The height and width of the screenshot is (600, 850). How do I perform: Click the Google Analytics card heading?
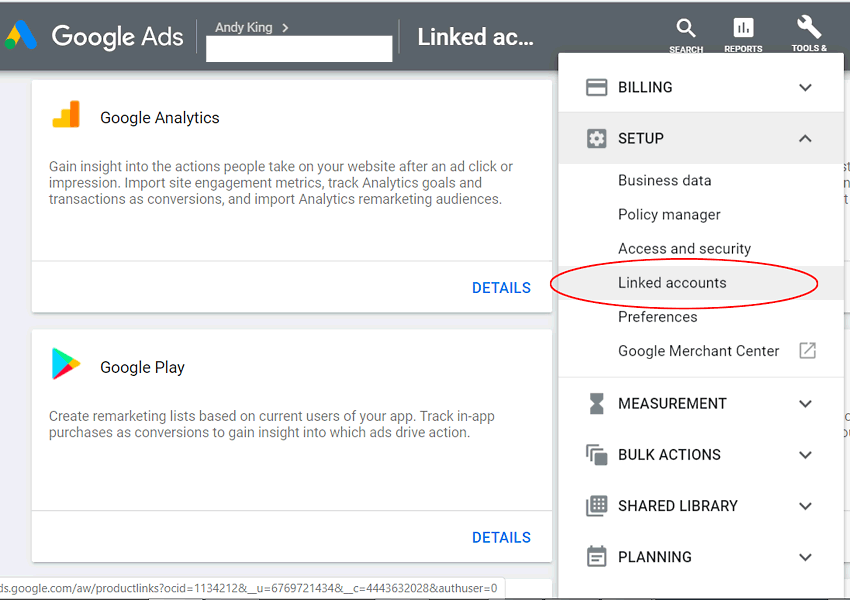(159, 118)
